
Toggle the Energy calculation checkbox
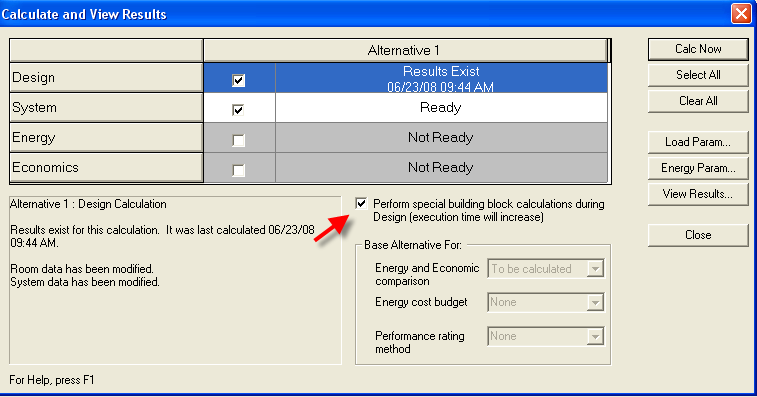pyautogui.click(x=238, y=140)
